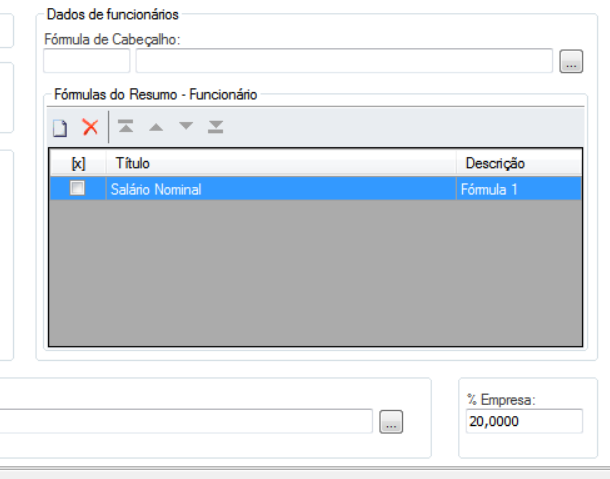Screen dimensions: 610x479
Task: Move selected formula down one row
Action: pos(186,126)
